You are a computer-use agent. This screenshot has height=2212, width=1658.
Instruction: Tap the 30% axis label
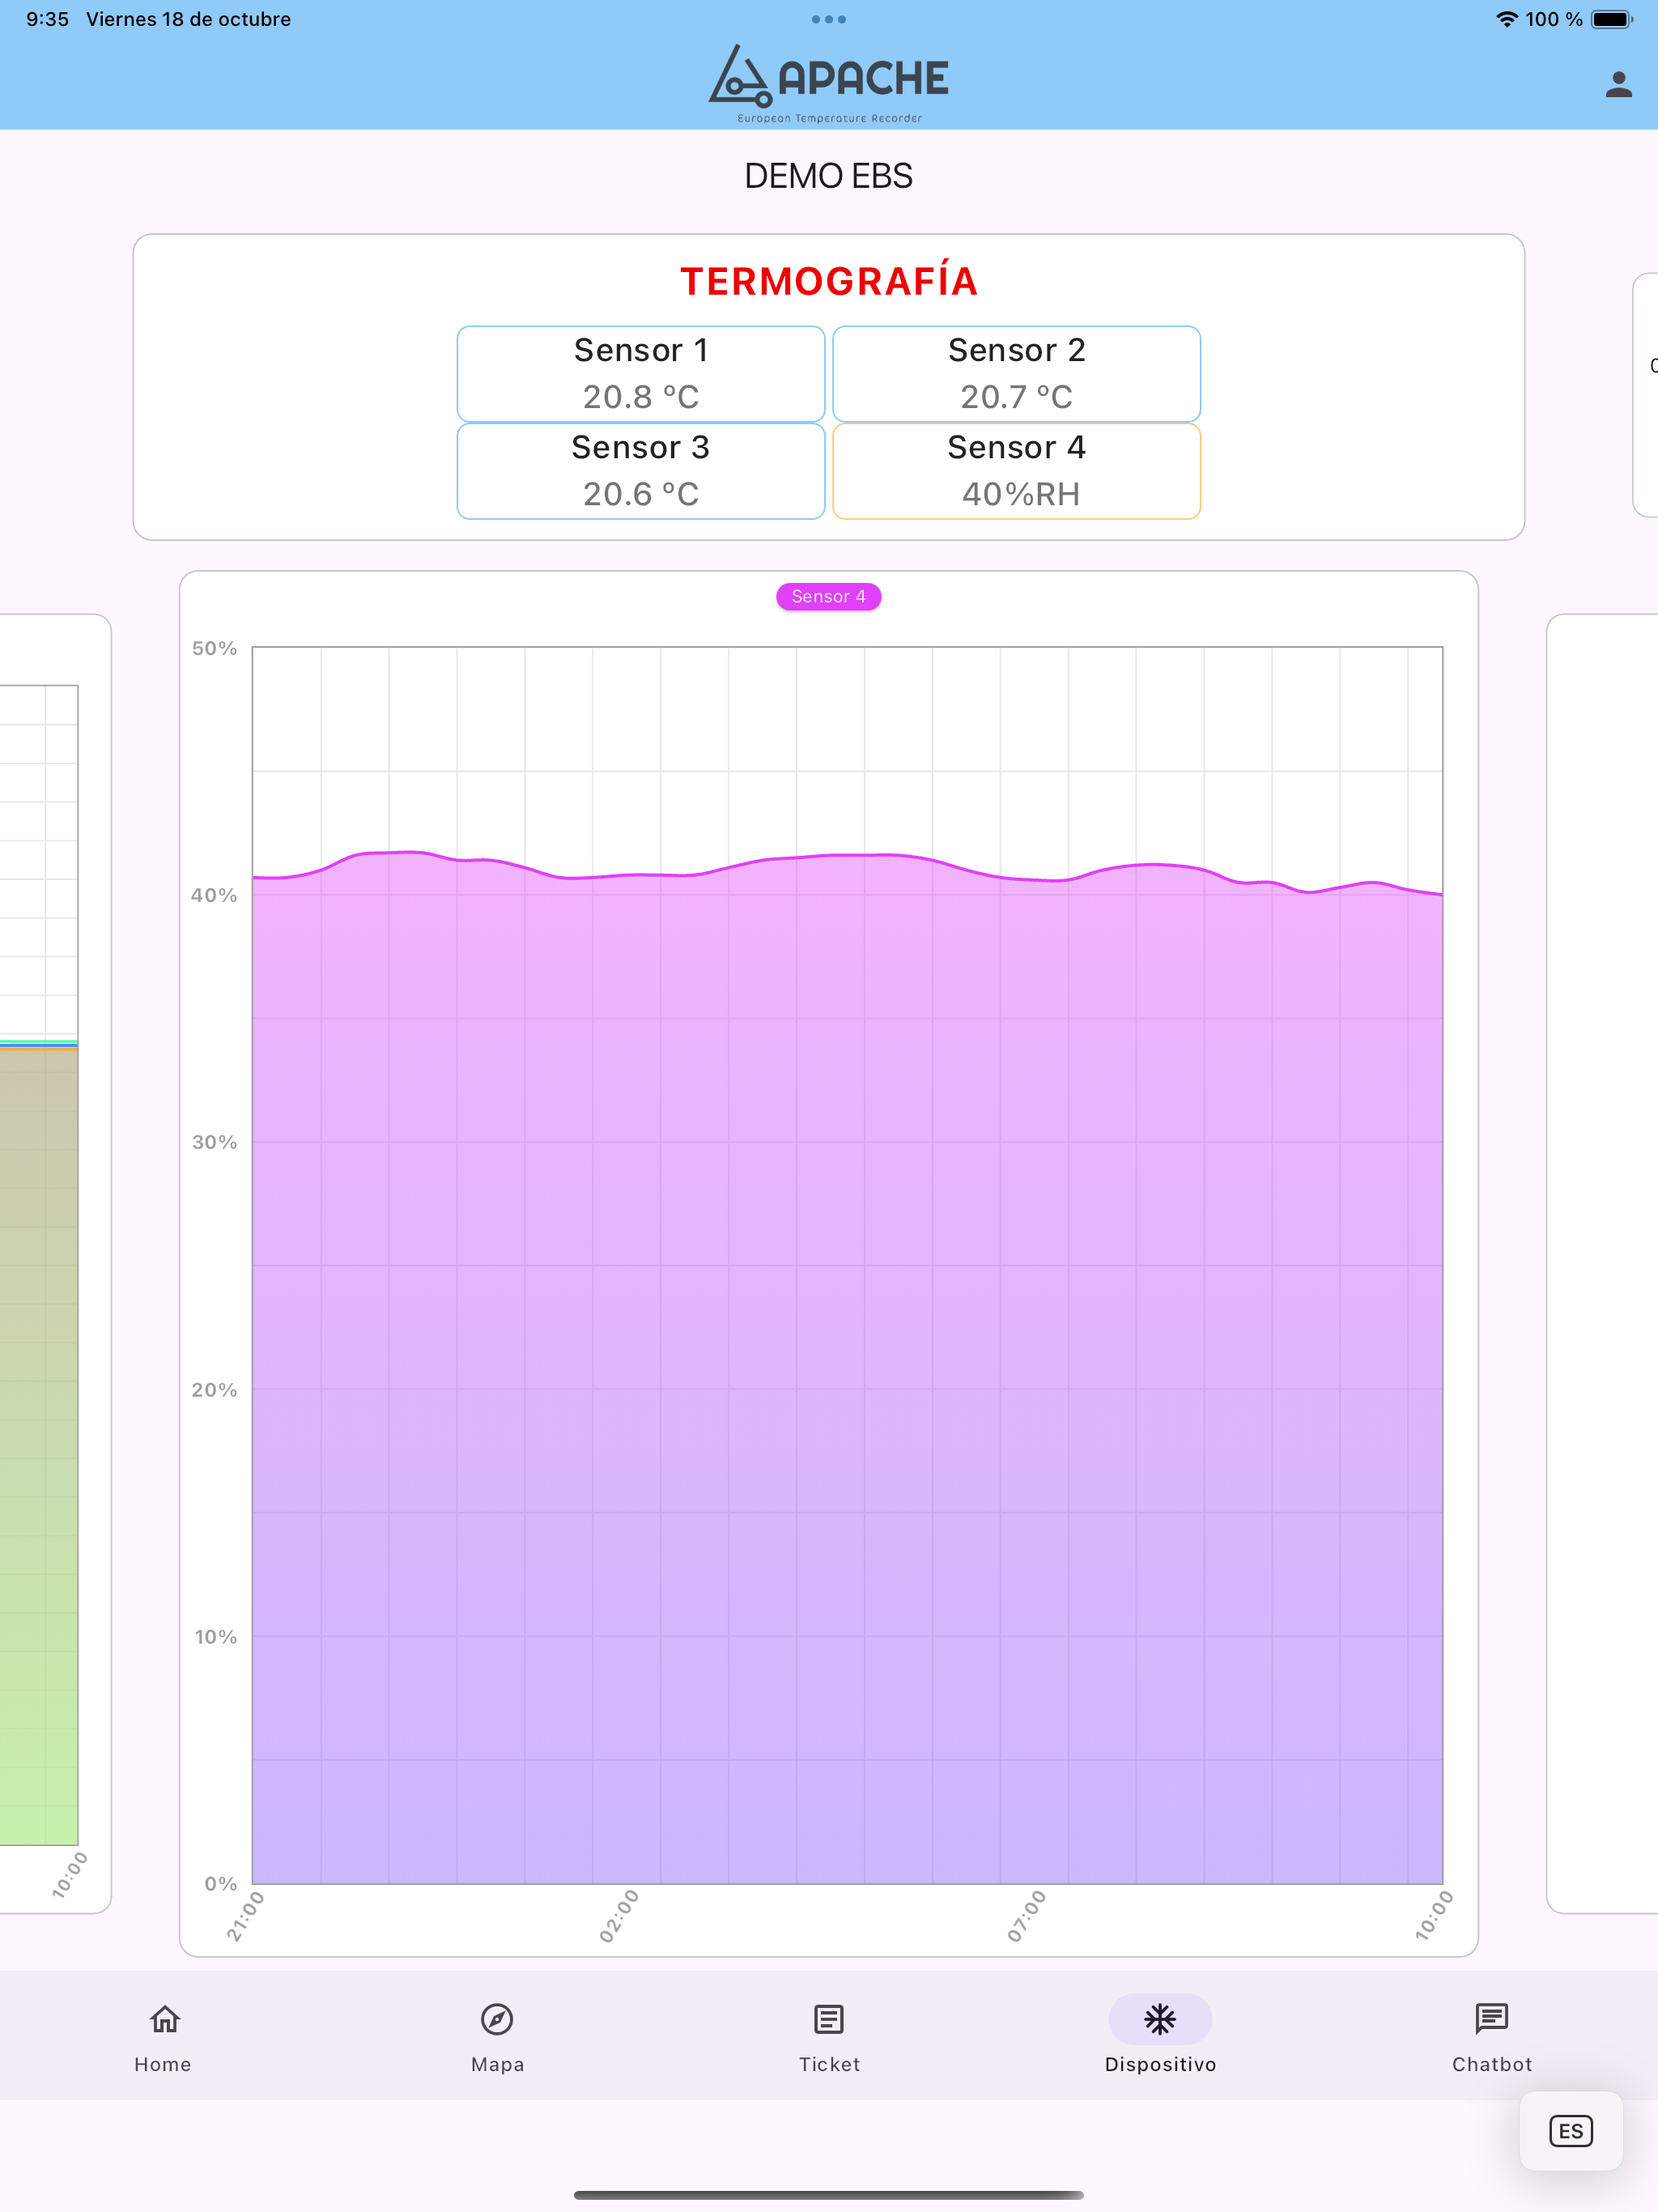click(214, 1142)
